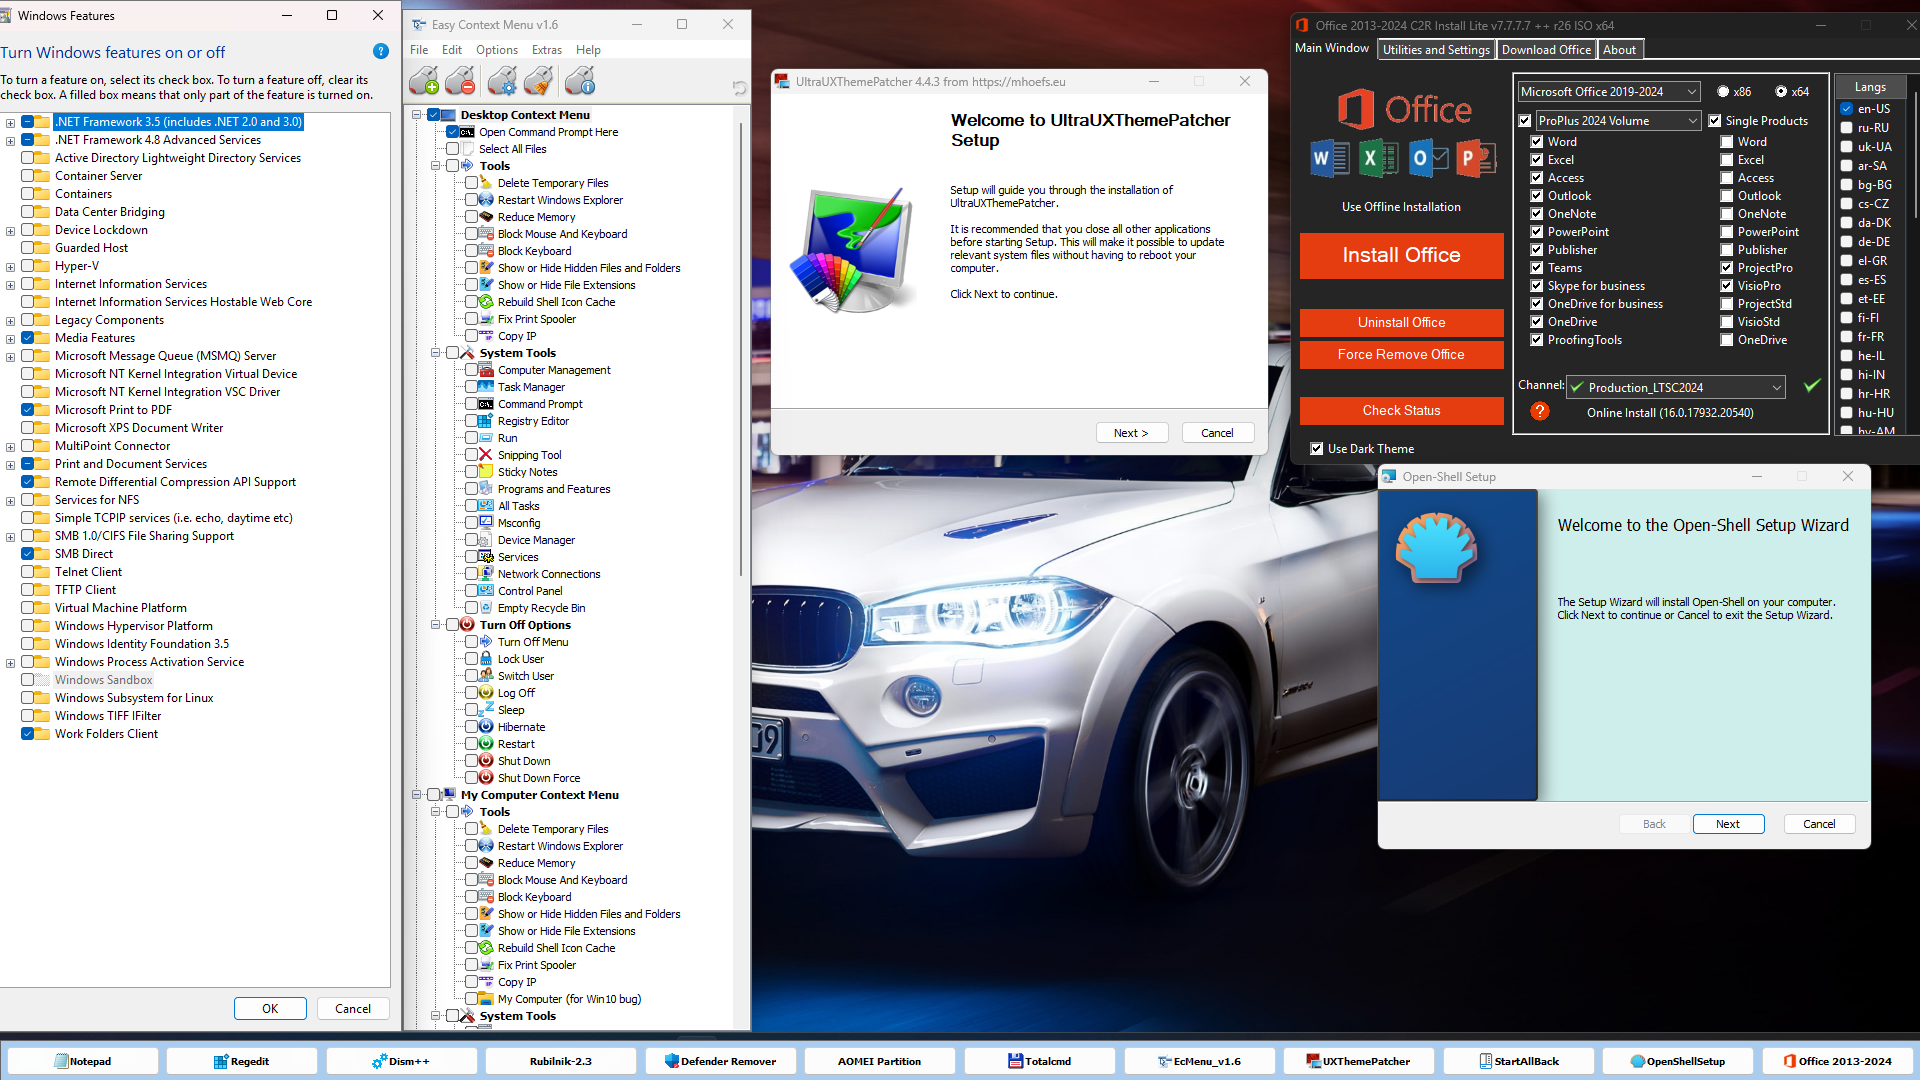Click the red question mark icon near Channel

(x=1540, y=411)
